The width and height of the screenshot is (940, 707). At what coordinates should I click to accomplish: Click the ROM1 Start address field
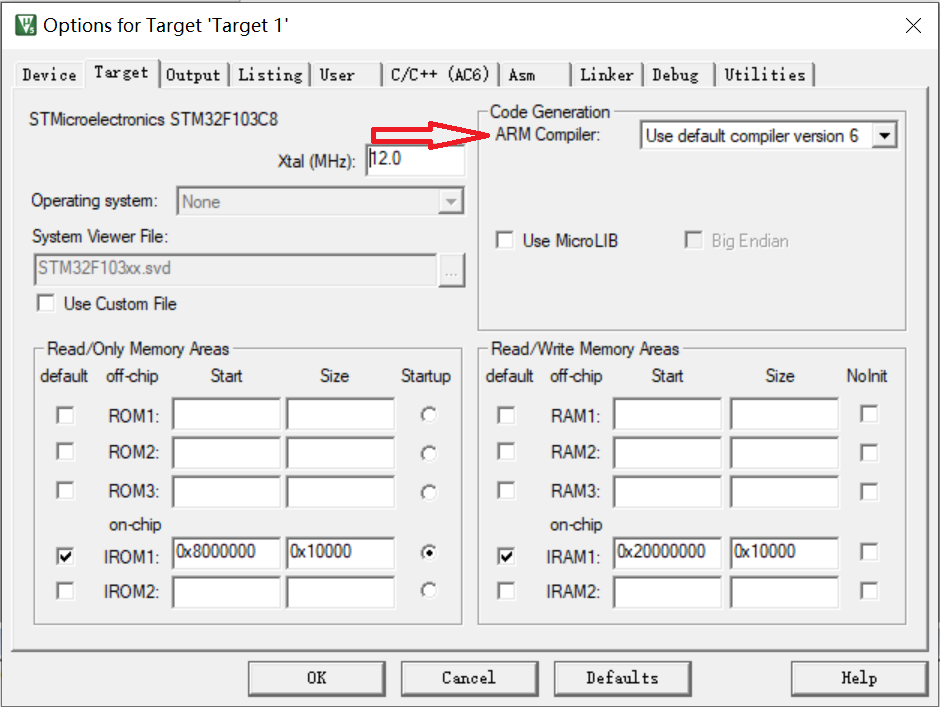pyautogui.click(x=226, y=414)
